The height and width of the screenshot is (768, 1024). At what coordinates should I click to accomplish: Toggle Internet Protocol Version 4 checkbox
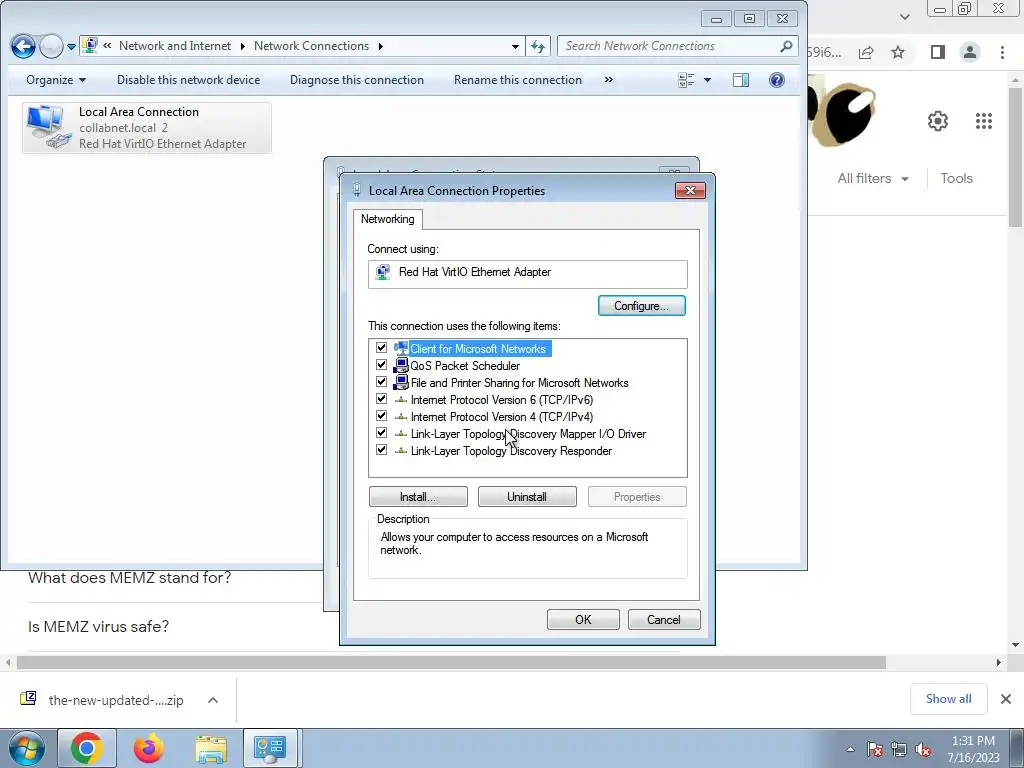tap(381, 416)
